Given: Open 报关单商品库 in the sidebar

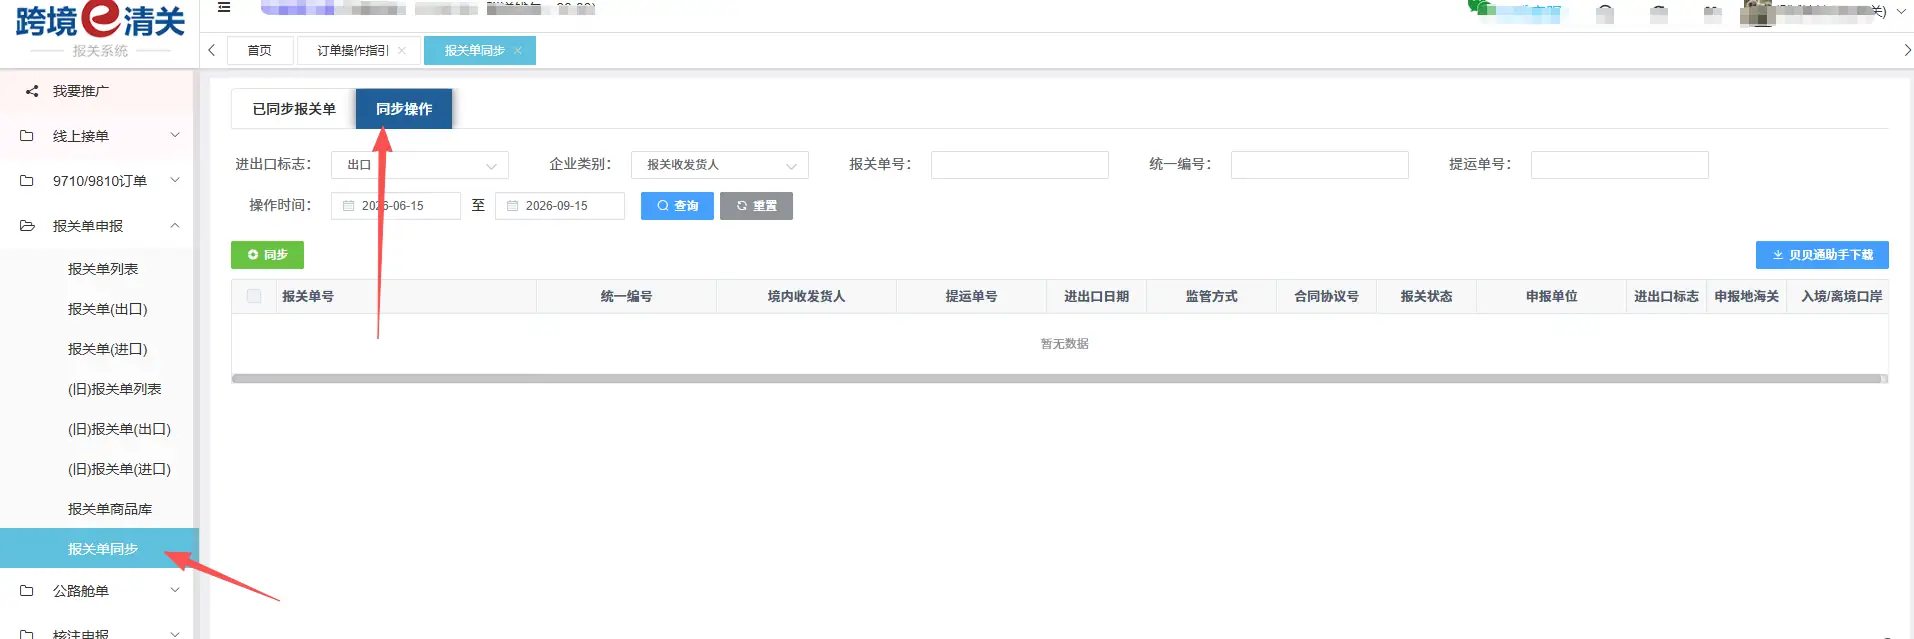Looking at the screenshot, I should click(110, 509).
